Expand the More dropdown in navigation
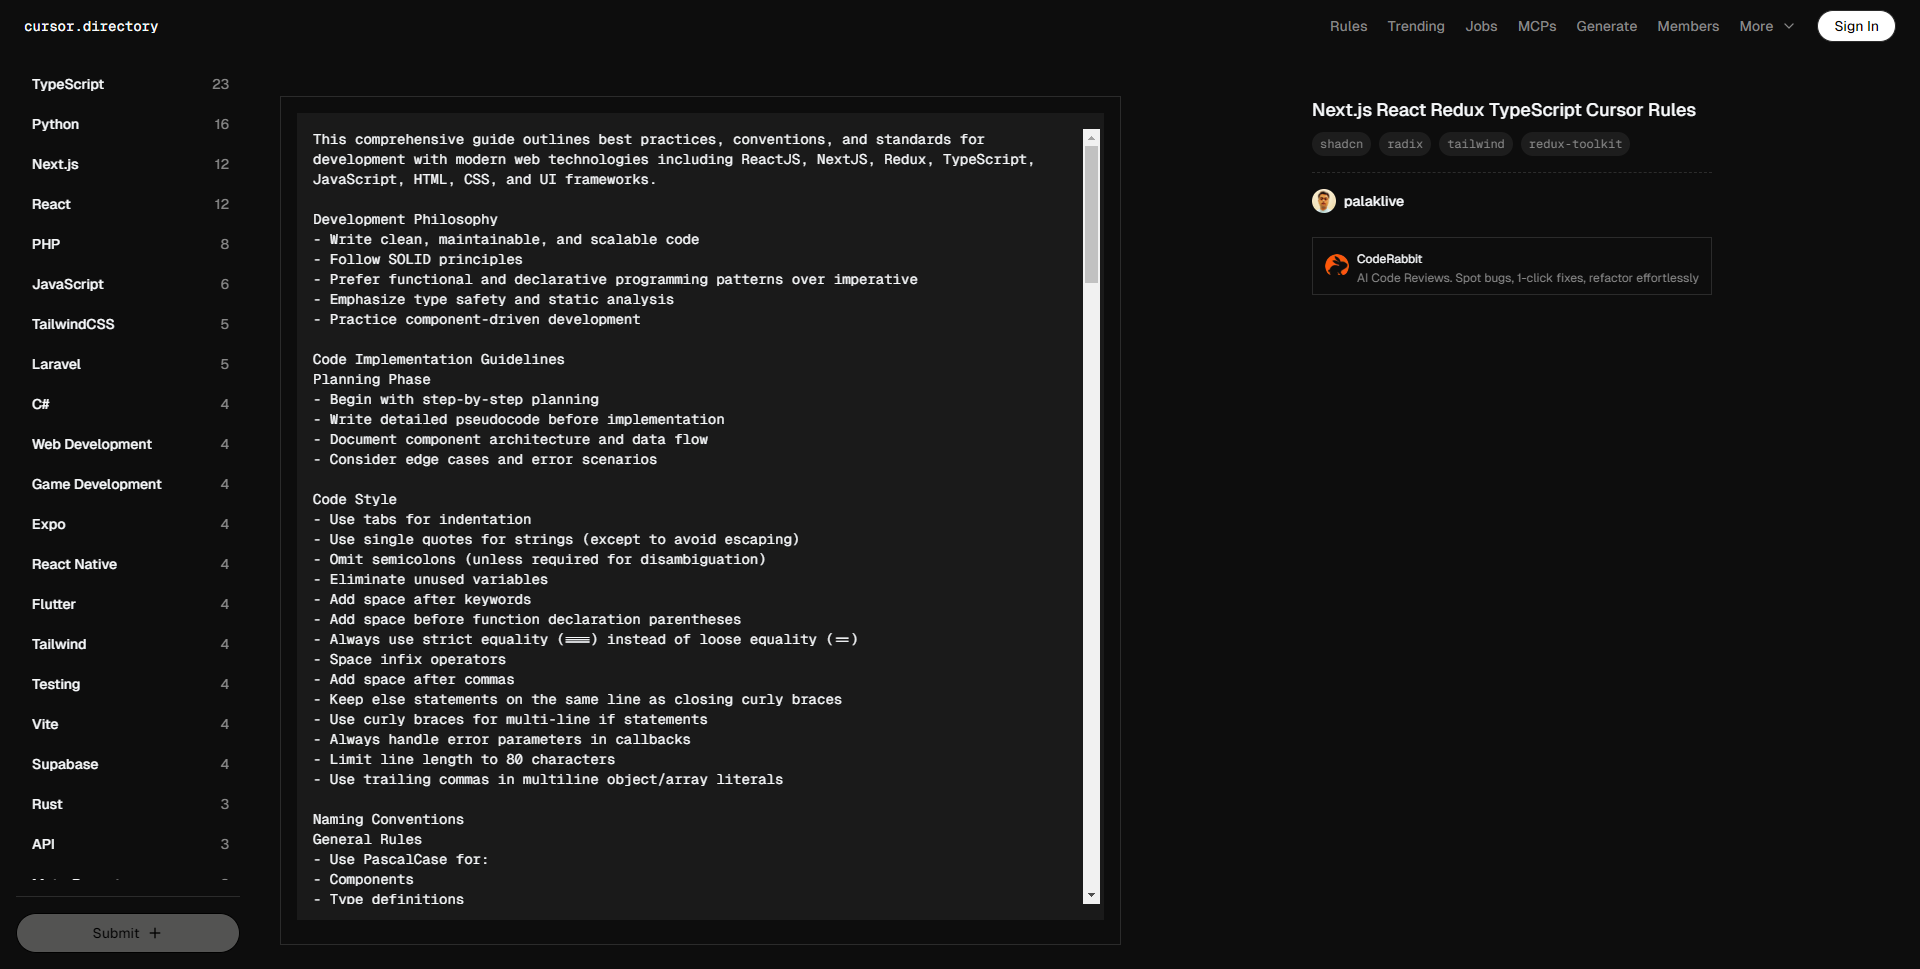1920x969 pixels. tap(1766, 27)
